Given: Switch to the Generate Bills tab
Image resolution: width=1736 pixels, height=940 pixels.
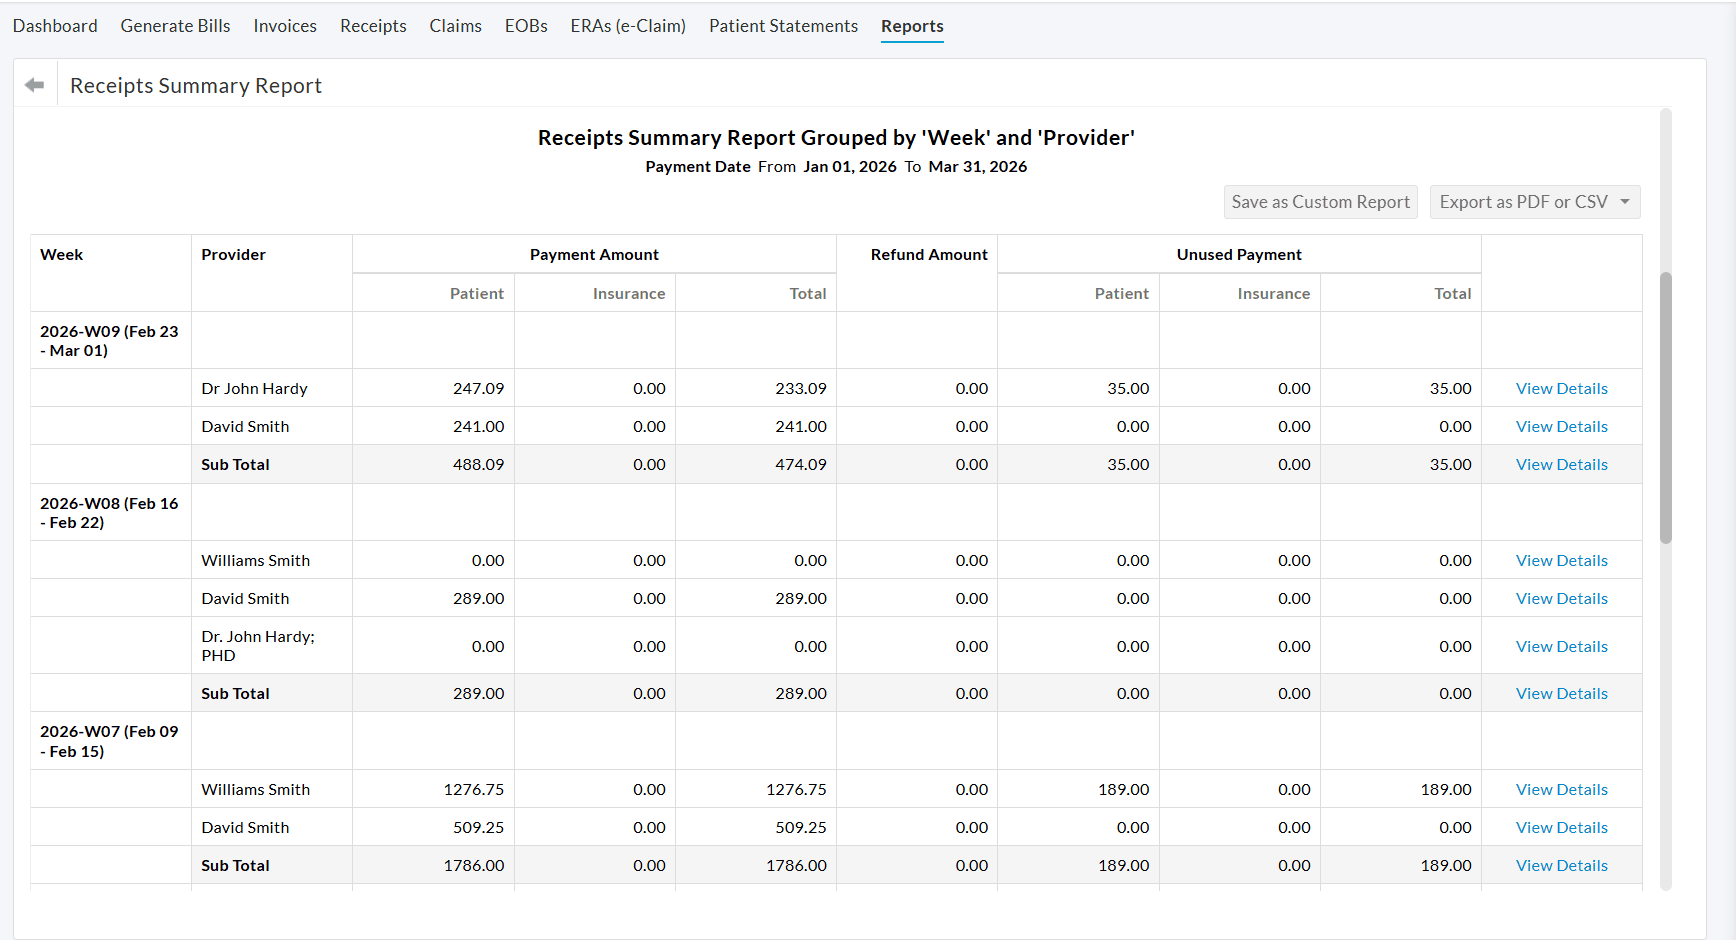Looking at the screenshot, I should point(175,25).
